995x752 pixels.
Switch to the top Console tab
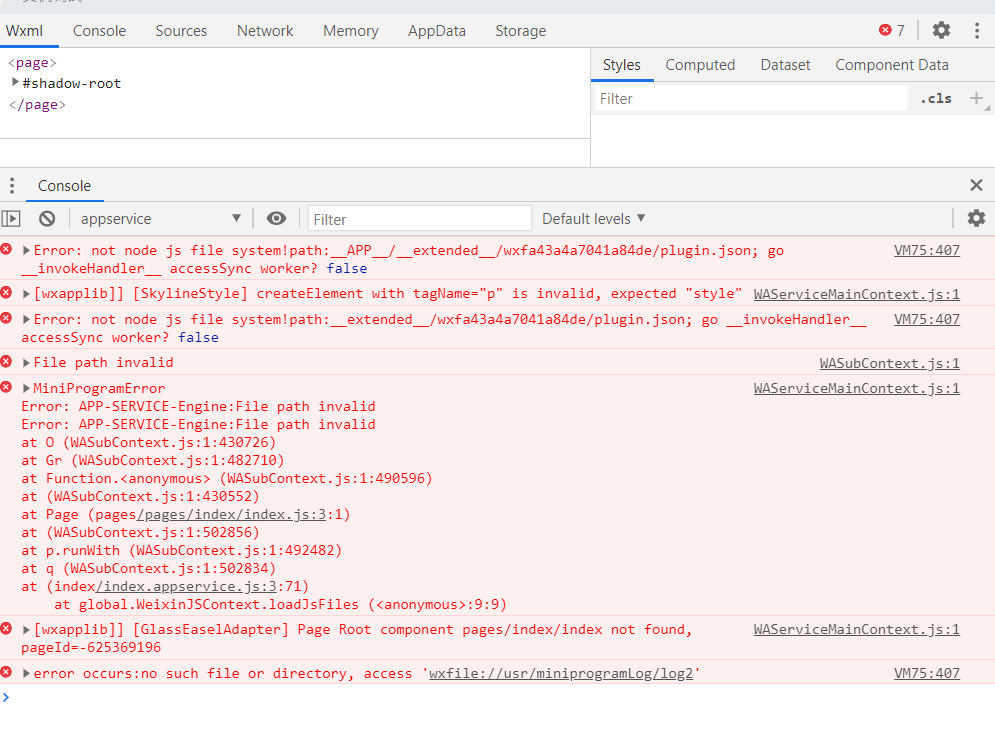click(100, 30)
